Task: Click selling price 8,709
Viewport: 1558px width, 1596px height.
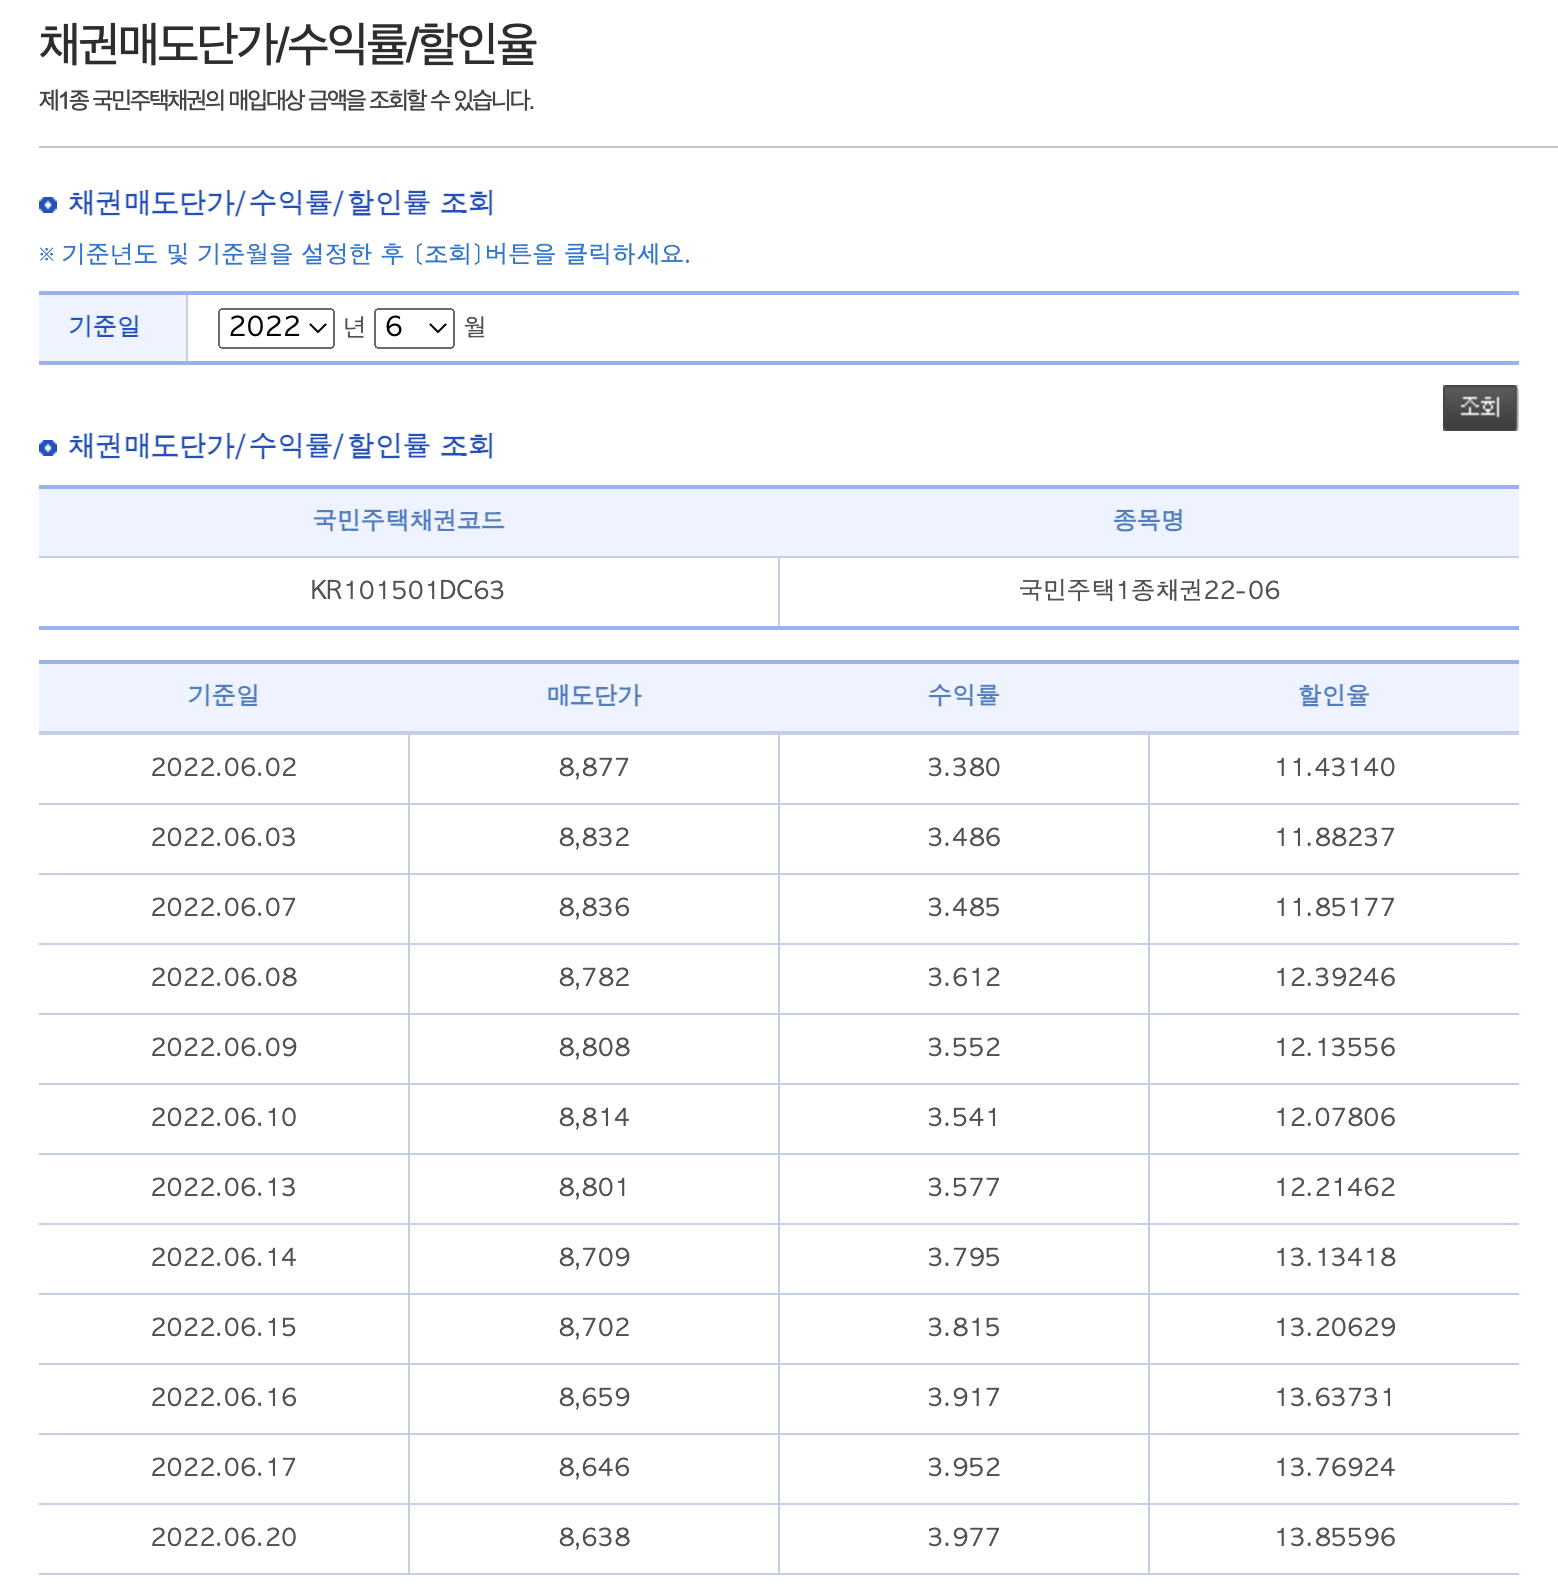Action: pyautogui.click(x=594, y=1258)
